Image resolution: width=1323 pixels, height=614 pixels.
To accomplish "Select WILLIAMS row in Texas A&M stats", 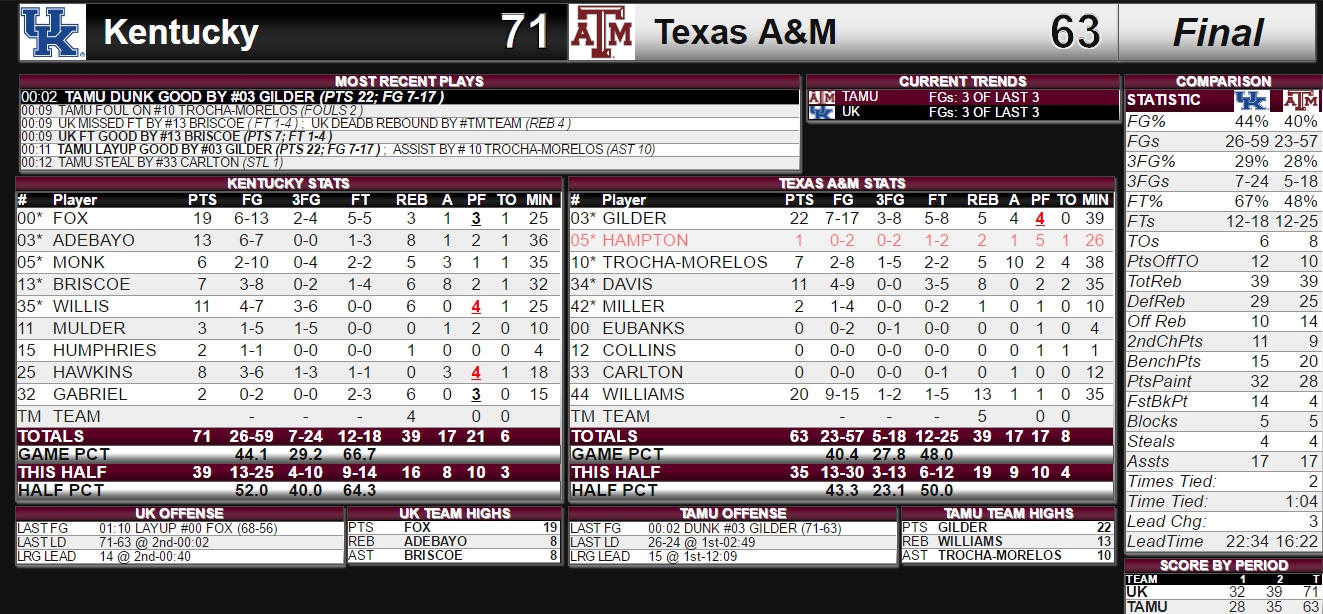I will click(841, 394).
